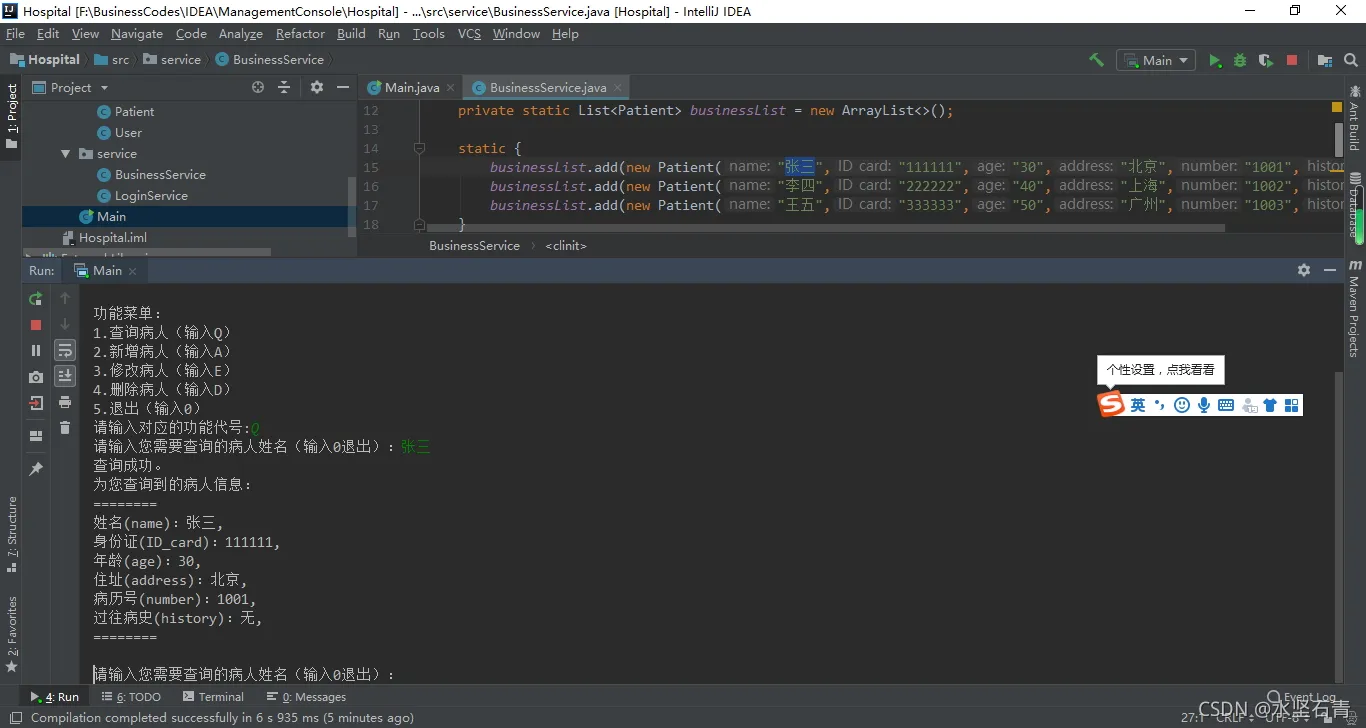Dump threads using the camera icon
Image resolution: width=1366 pixels, height=728 pixels.
(x=36, y=377)
